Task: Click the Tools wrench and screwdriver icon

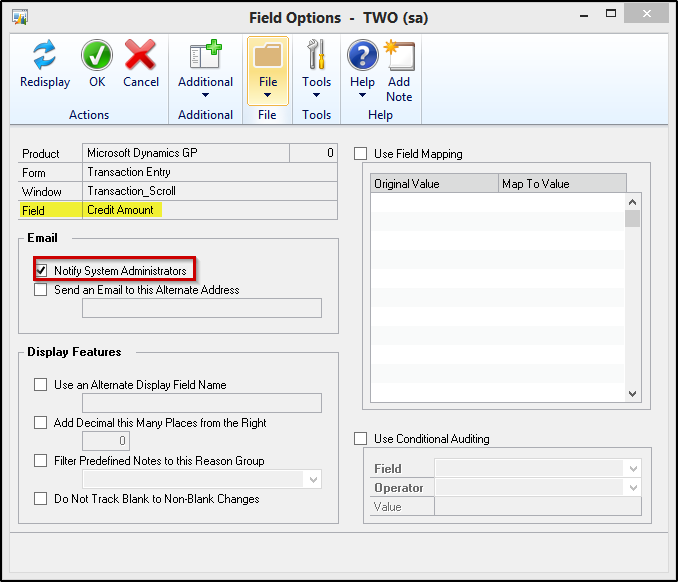Action: [x=316, y=54]
